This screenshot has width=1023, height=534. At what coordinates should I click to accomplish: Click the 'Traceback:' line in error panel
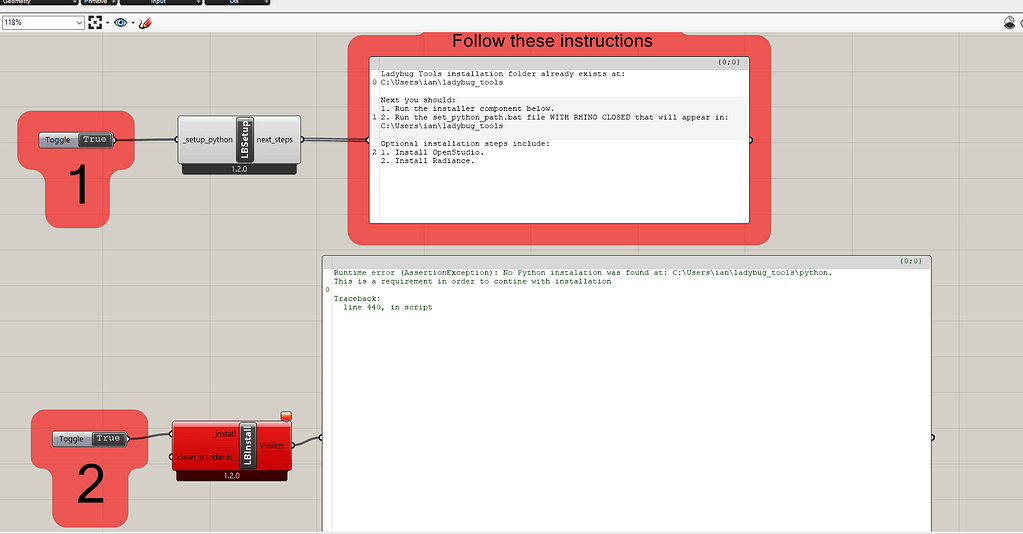tap(357, 299)
